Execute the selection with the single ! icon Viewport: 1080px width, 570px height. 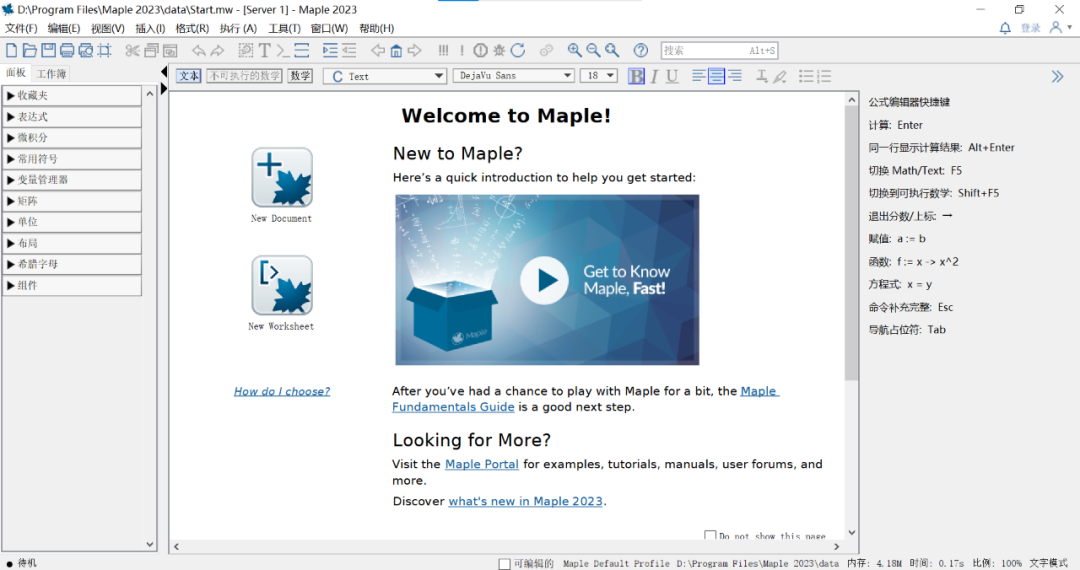(x=461, y=50)
